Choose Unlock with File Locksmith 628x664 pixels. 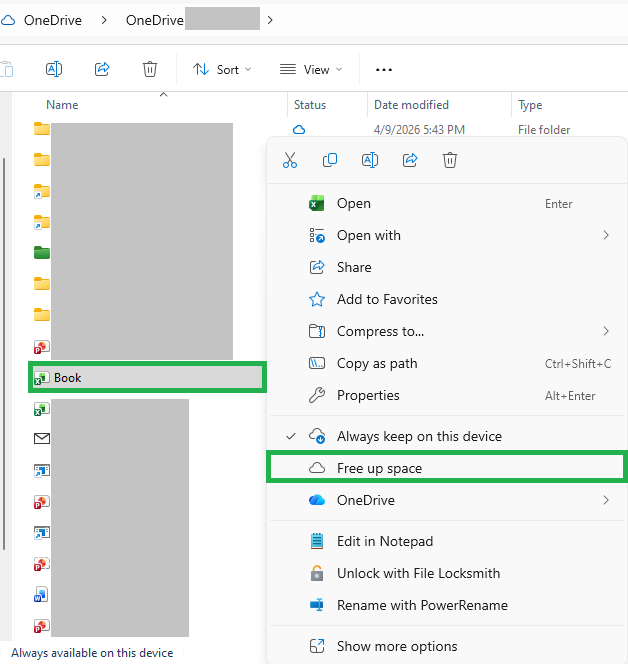point(449,573)
